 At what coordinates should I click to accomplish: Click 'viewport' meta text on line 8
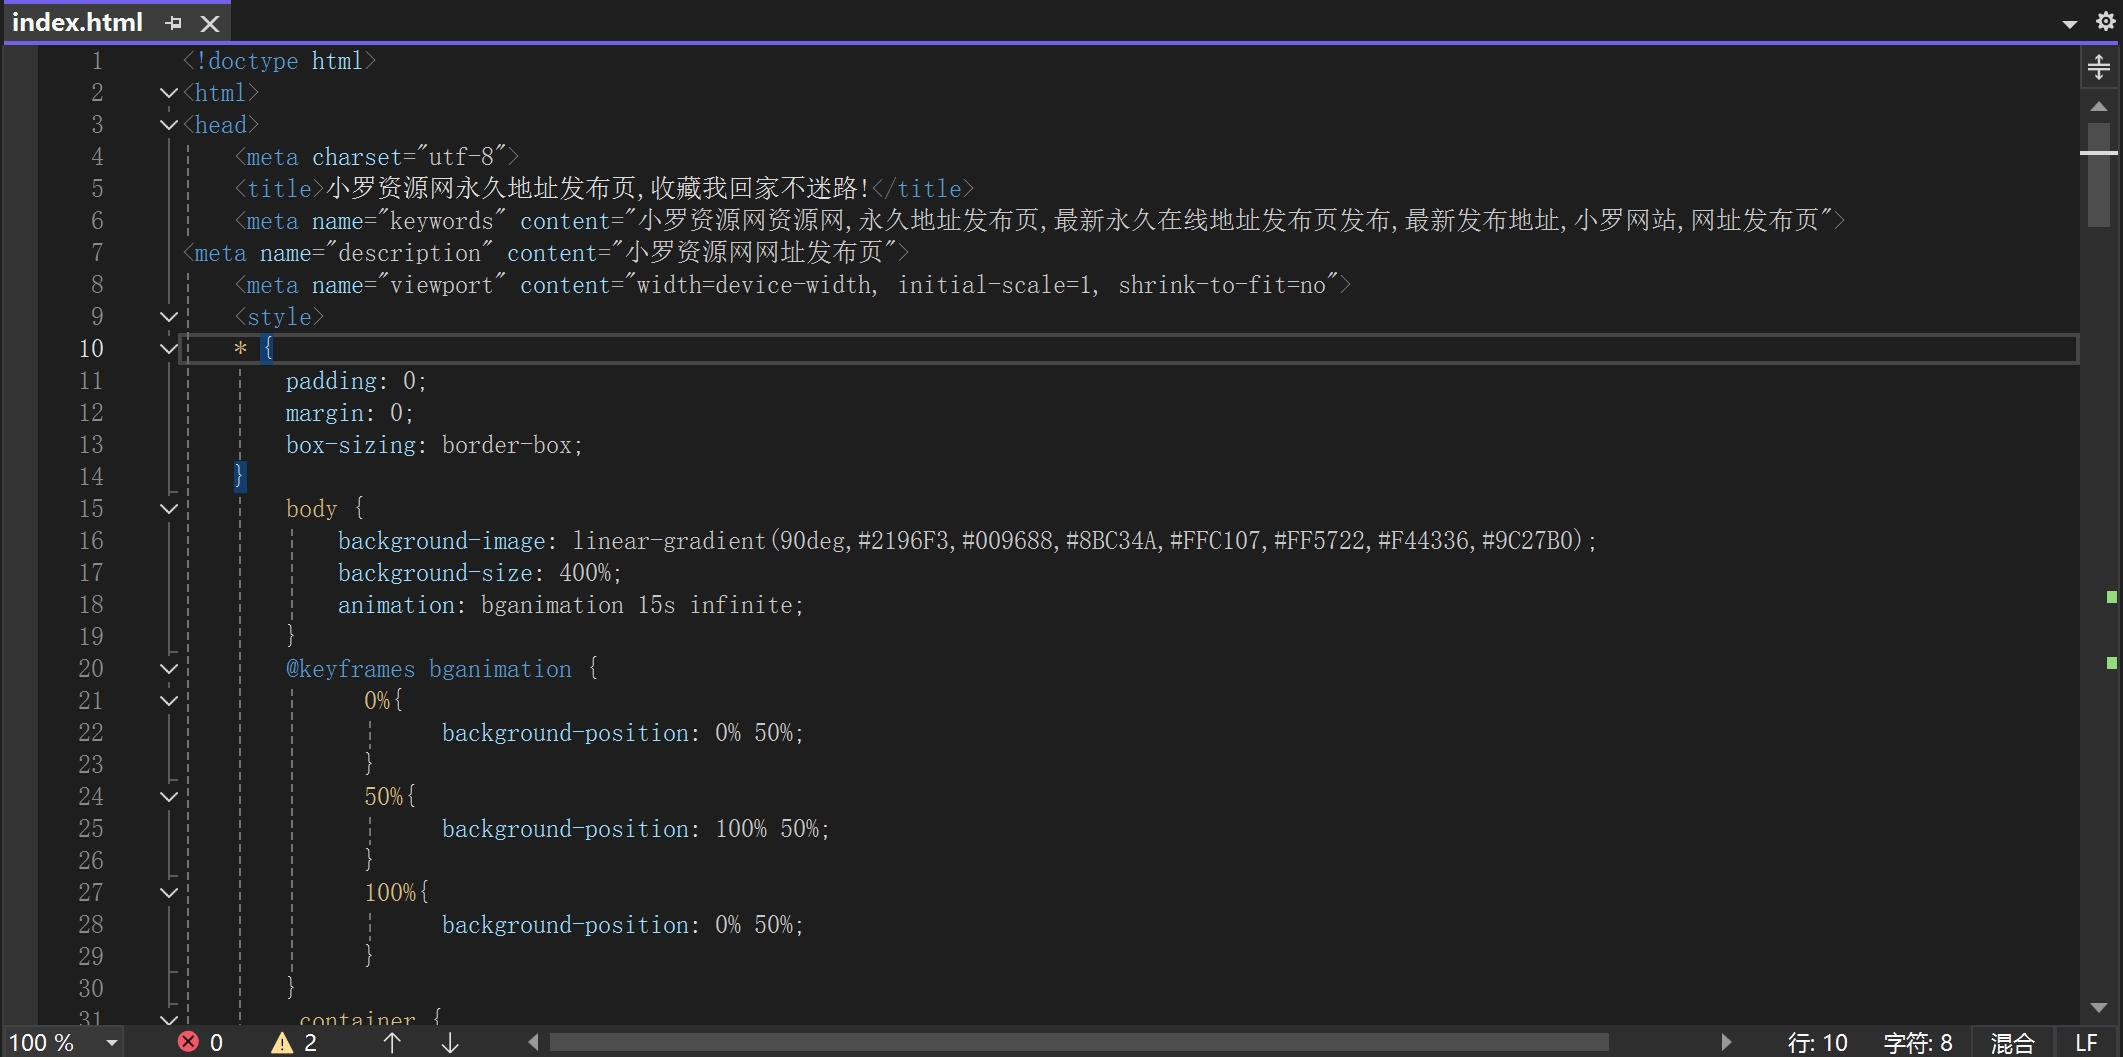tap(793, 285)
